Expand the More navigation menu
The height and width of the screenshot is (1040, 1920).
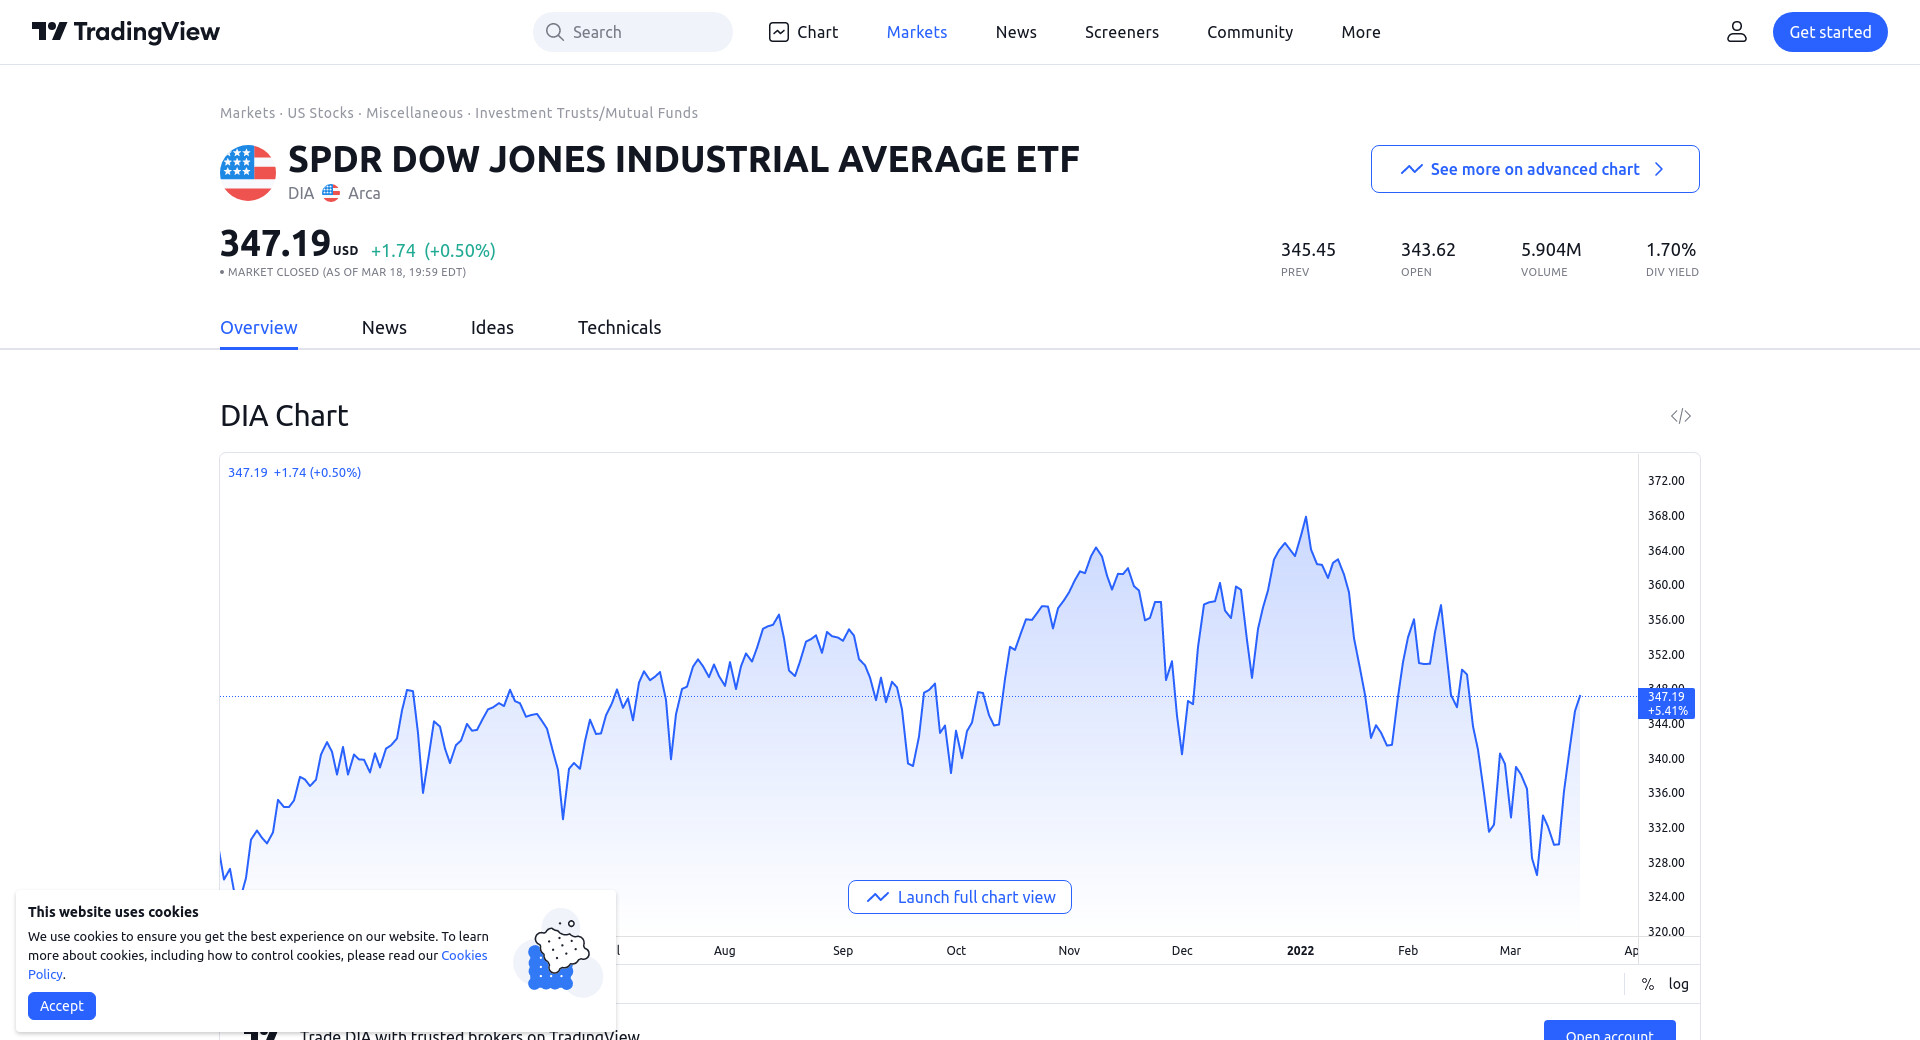pyautogui.click(x=1360, y=32)
